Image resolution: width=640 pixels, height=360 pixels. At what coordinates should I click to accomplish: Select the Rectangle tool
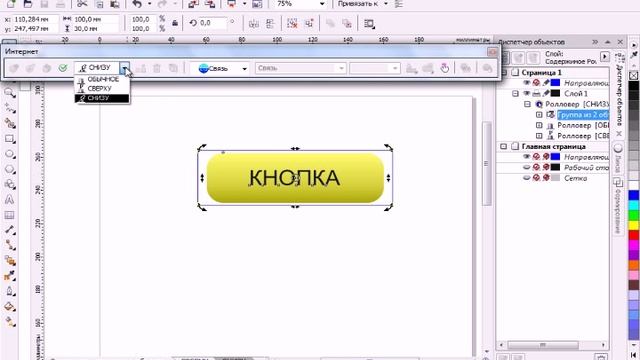pyautogui.click(x=10, y=139)
